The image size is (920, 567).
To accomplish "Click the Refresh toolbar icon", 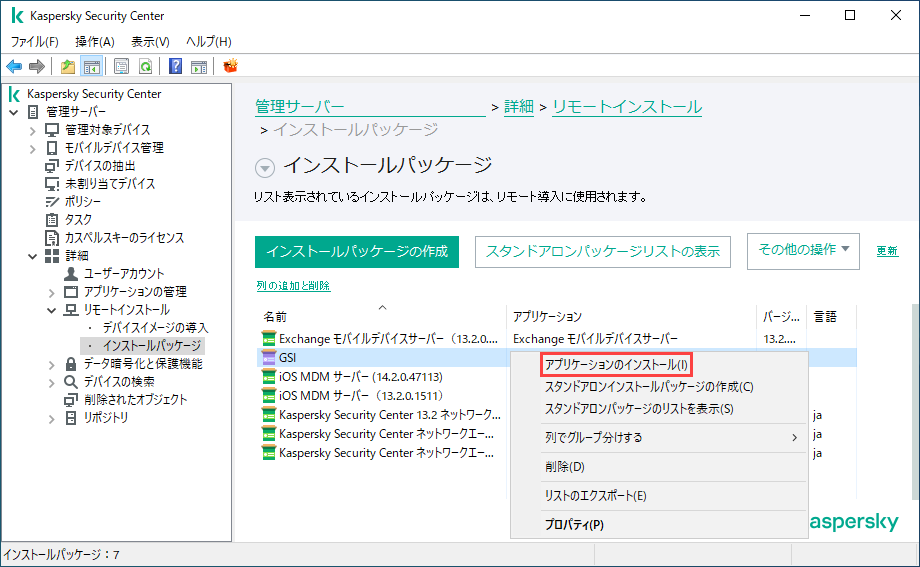I will [x=146, y=66].
